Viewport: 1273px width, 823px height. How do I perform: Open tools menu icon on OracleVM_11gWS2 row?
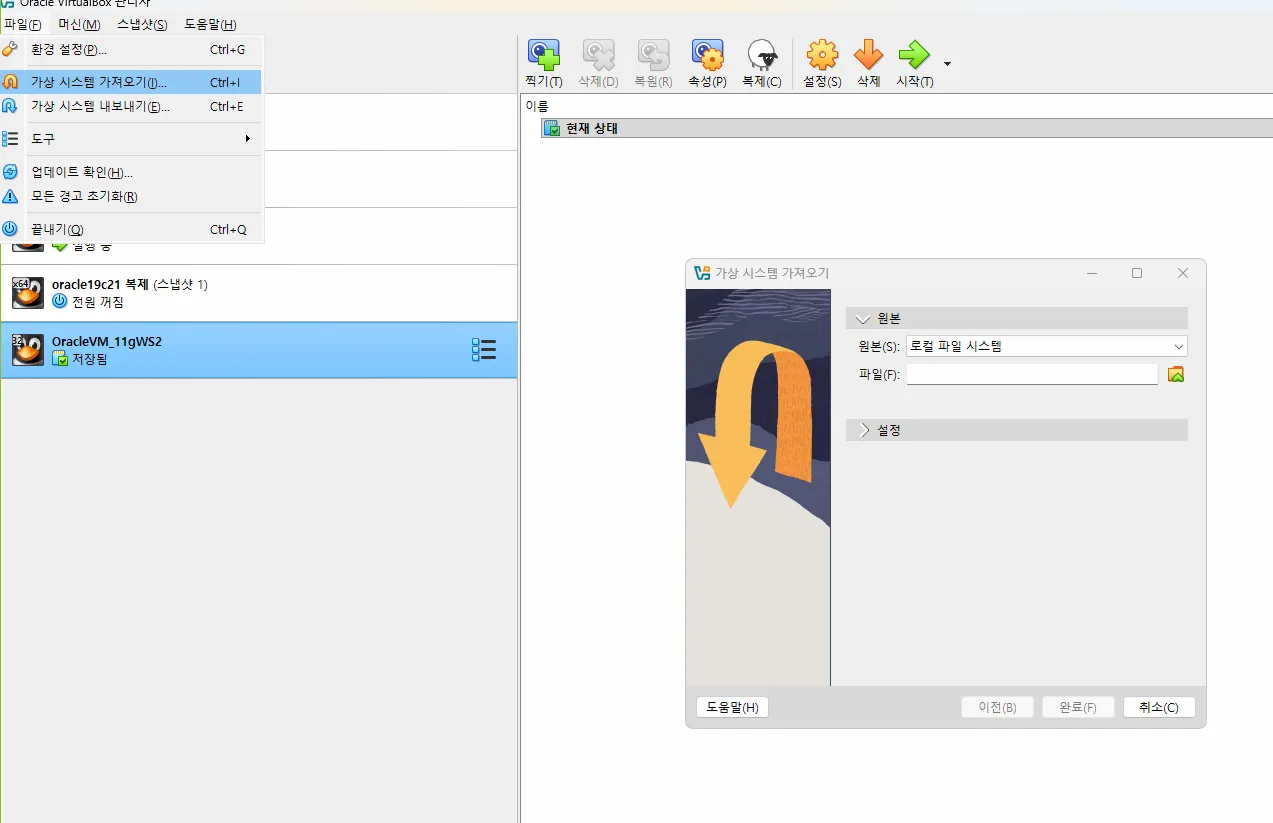(x=484, y=350)
